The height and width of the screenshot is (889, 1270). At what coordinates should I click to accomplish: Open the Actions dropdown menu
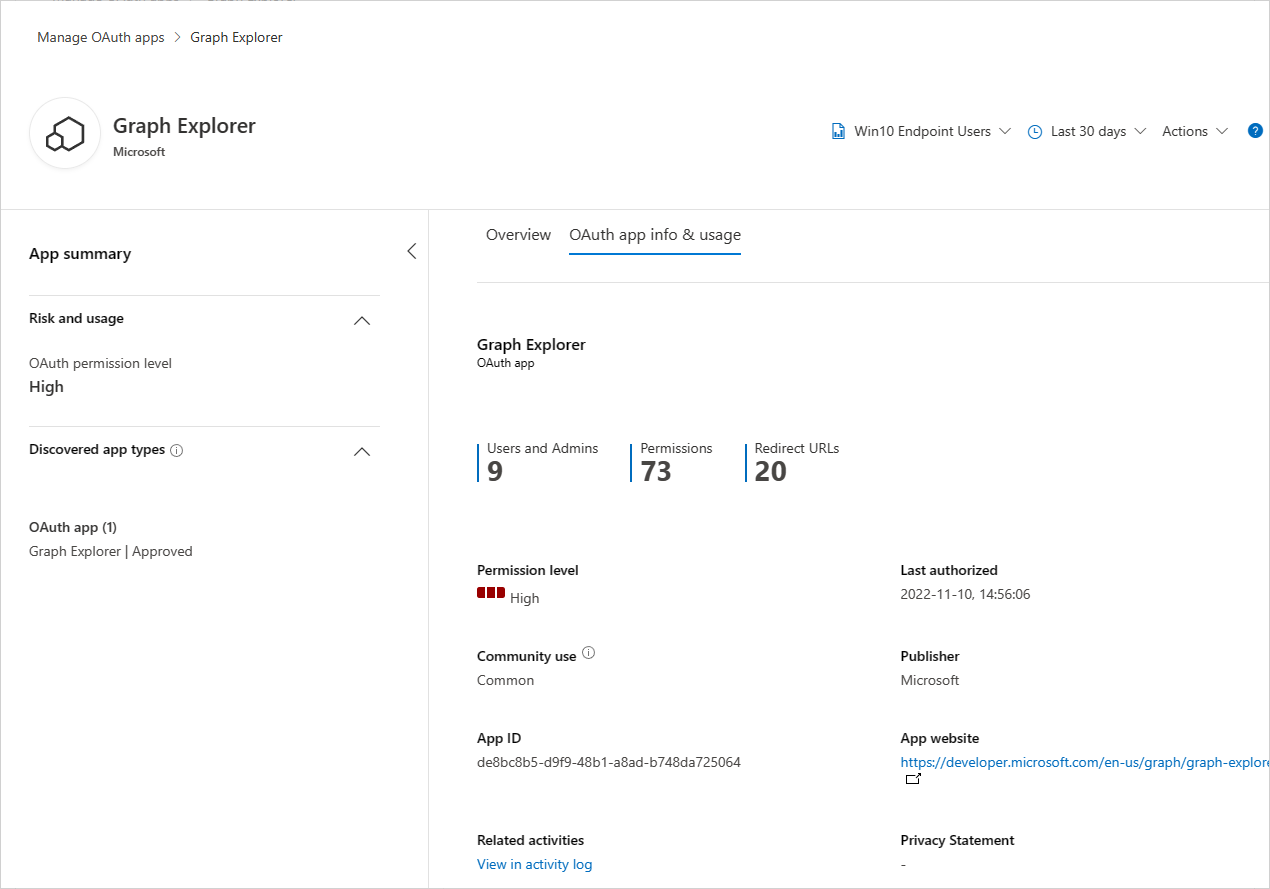(1194, 130)
